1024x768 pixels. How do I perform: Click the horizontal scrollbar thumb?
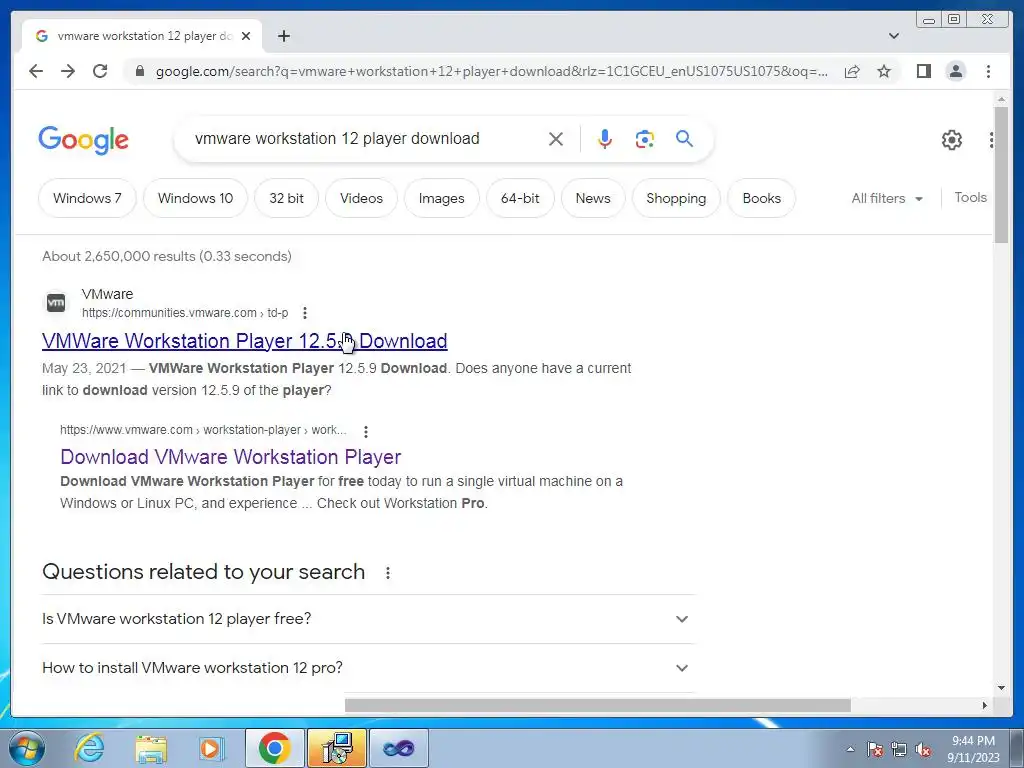tap(598, 705)
